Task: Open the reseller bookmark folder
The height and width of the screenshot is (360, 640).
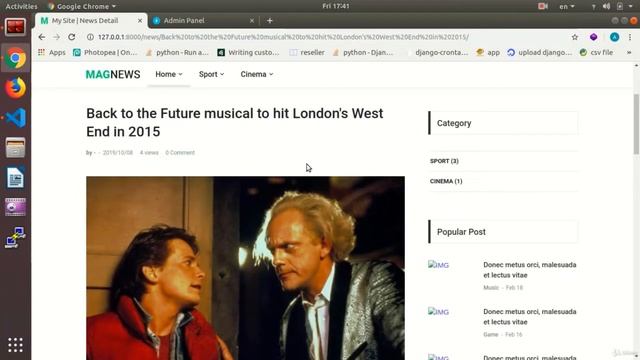Action: click(x=307, y=52)
